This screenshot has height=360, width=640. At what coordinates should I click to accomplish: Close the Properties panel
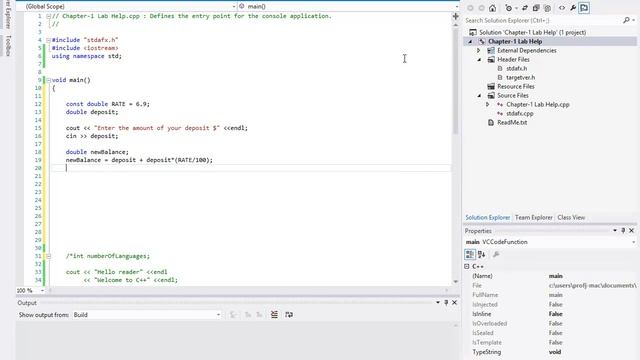[631, 231]
